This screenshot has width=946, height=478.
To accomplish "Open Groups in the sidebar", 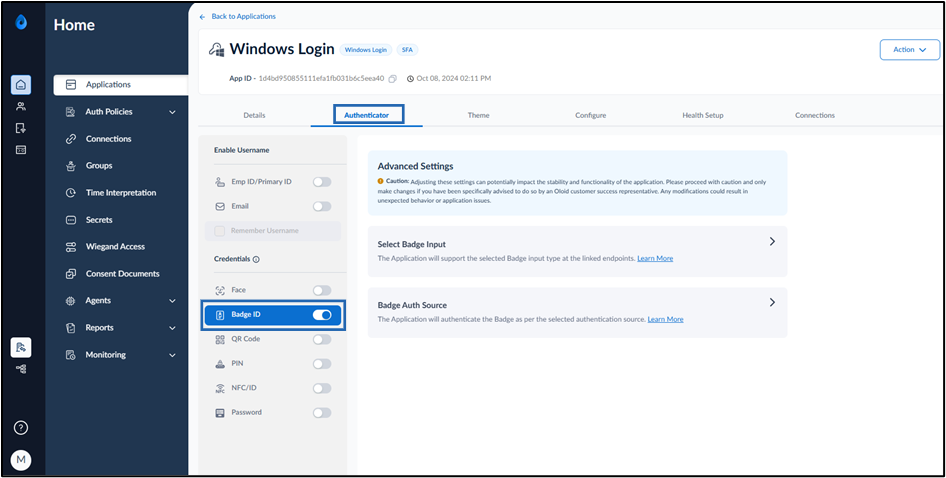I will pos(99,166).
